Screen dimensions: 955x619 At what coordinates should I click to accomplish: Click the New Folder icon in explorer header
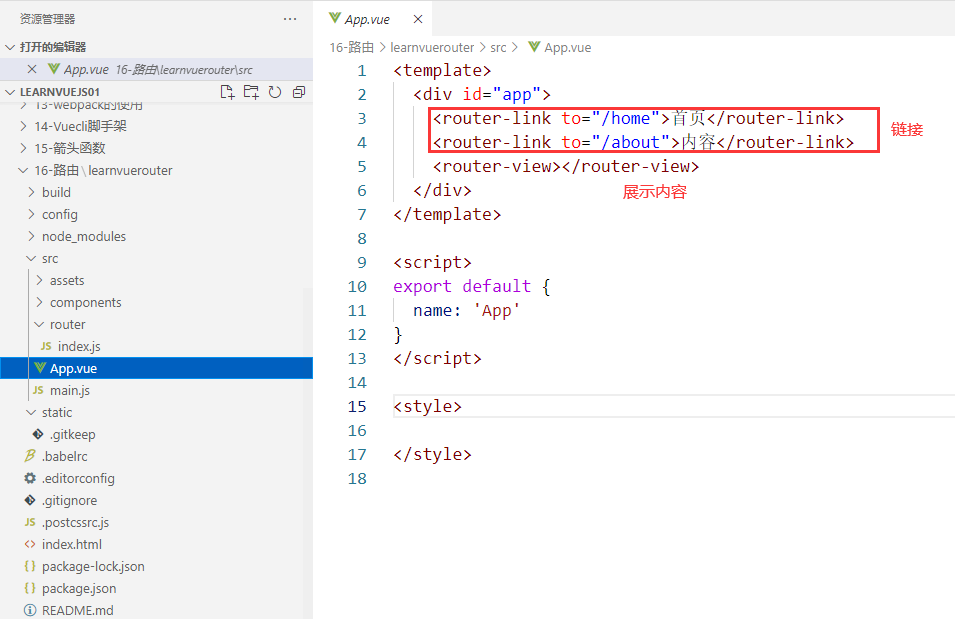251,92
